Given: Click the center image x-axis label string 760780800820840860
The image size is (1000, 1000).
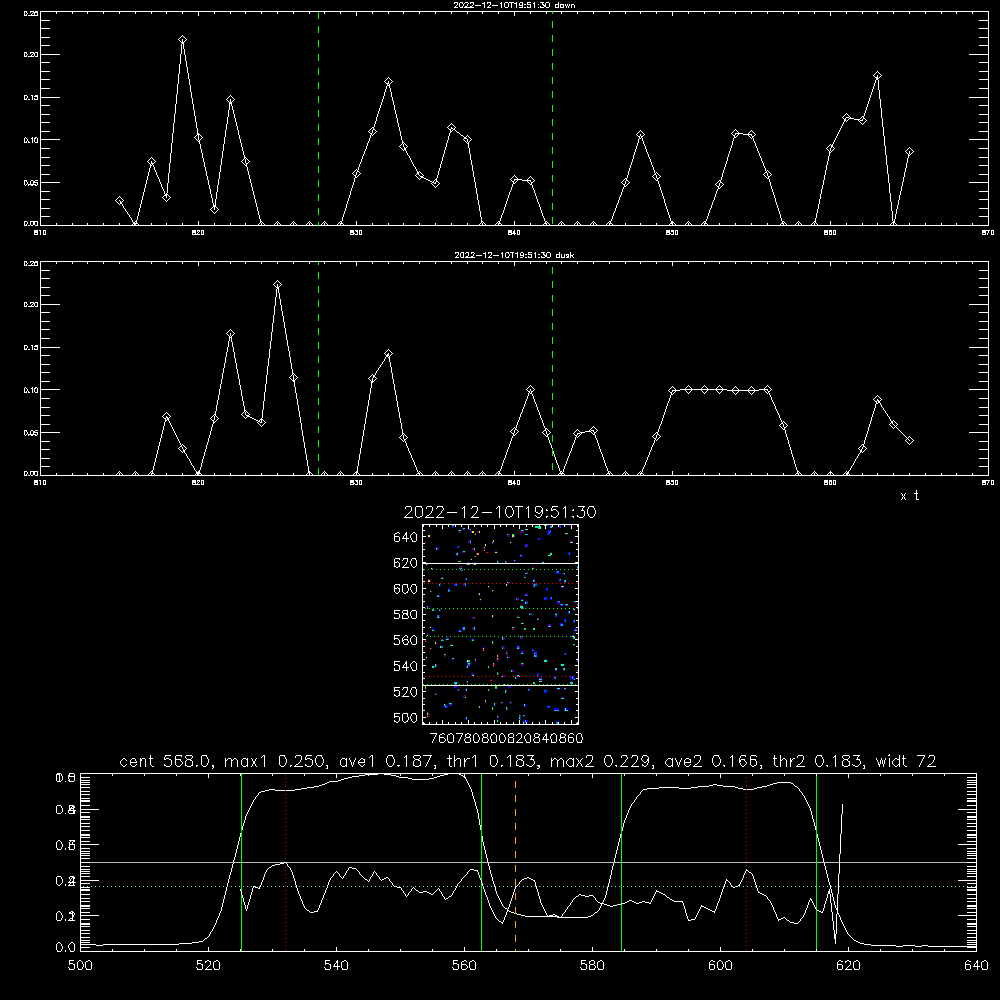Looking at the screenshot, I should (506, 739).
